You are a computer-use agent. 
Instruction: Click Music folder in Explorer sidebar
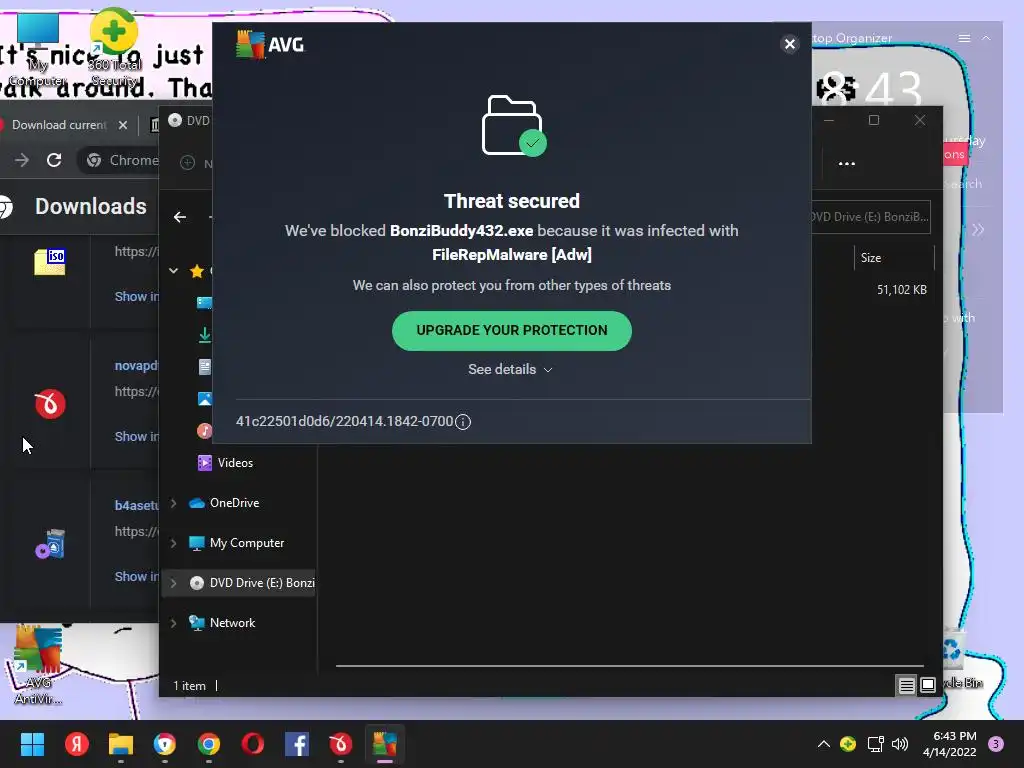tap(204, 430)
